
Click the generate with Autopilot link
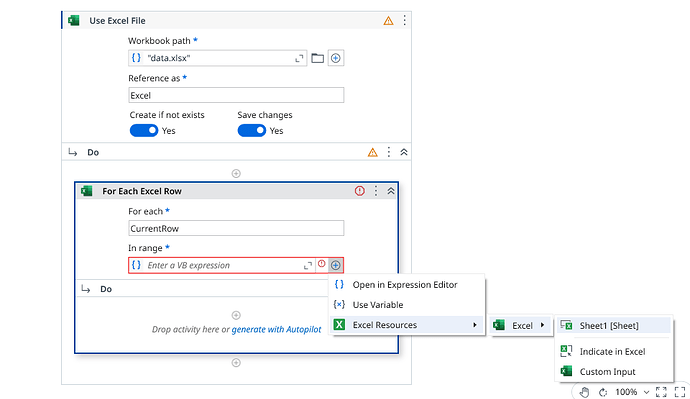click(276, 329)
